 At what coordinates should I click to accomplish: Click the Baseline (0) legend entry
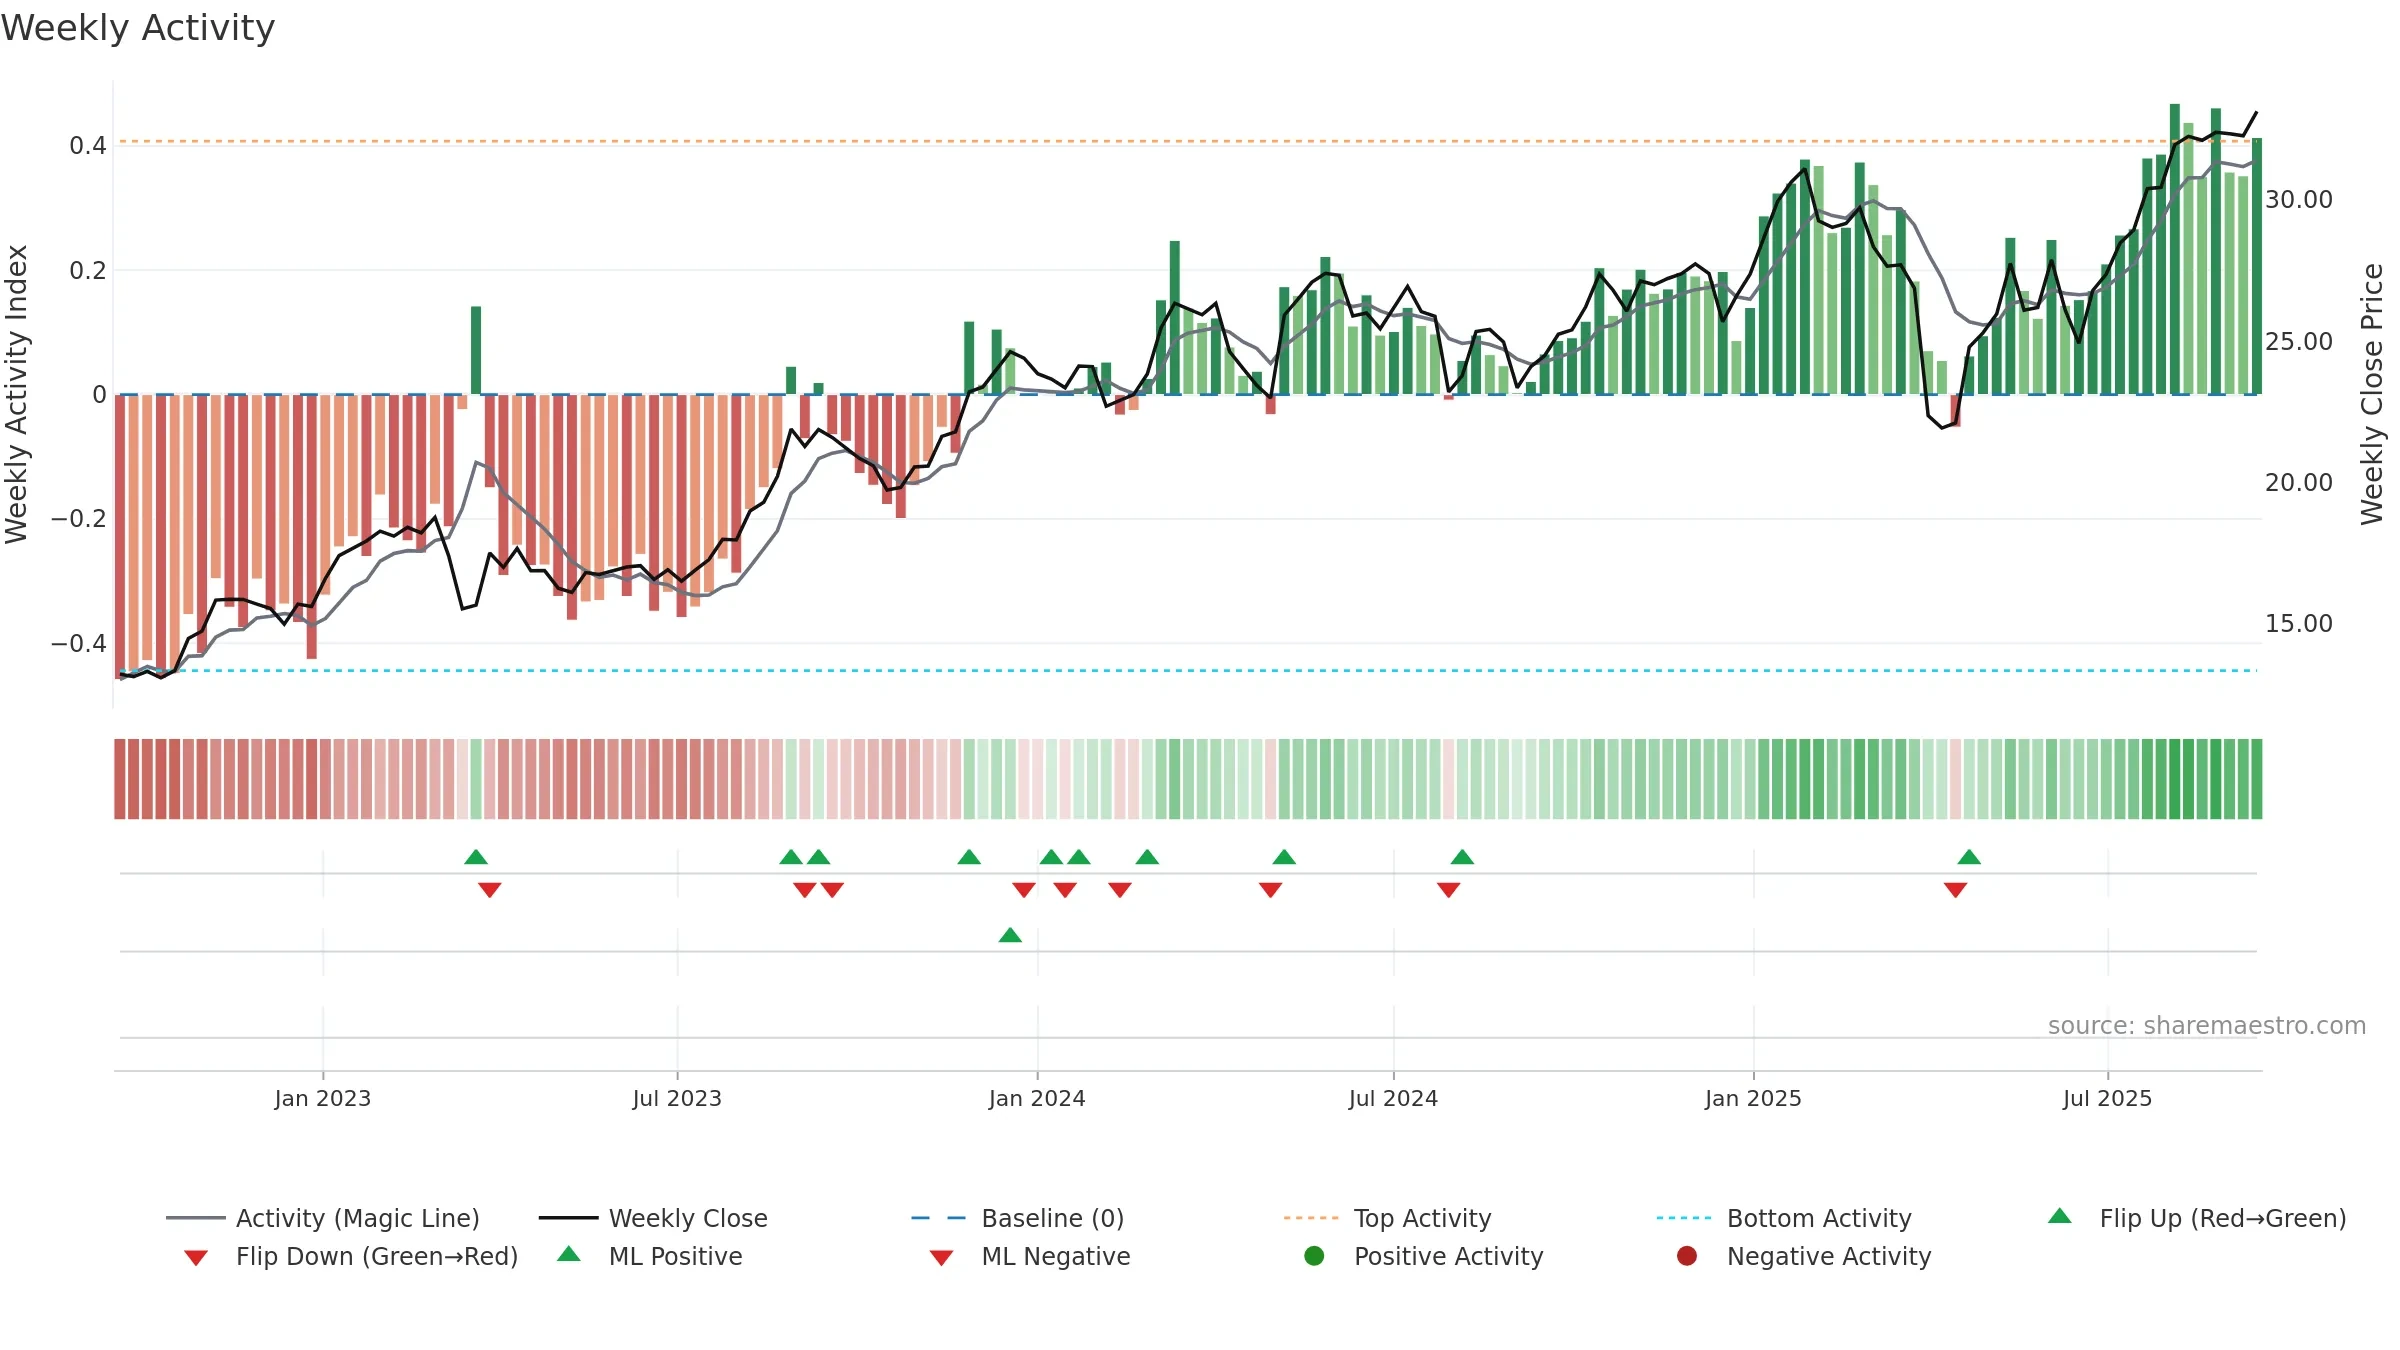[x=1018, y=1218]
